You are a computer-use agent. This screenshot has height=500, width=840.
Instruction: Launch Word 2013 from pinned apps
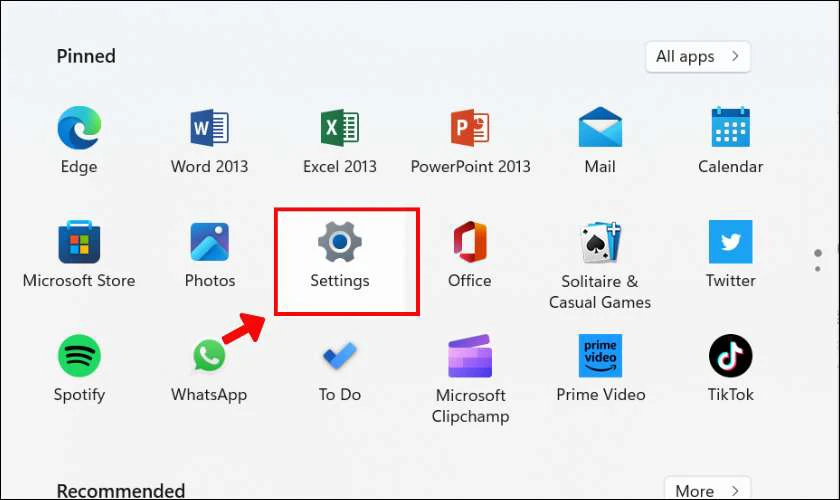[x=209, y=128]
